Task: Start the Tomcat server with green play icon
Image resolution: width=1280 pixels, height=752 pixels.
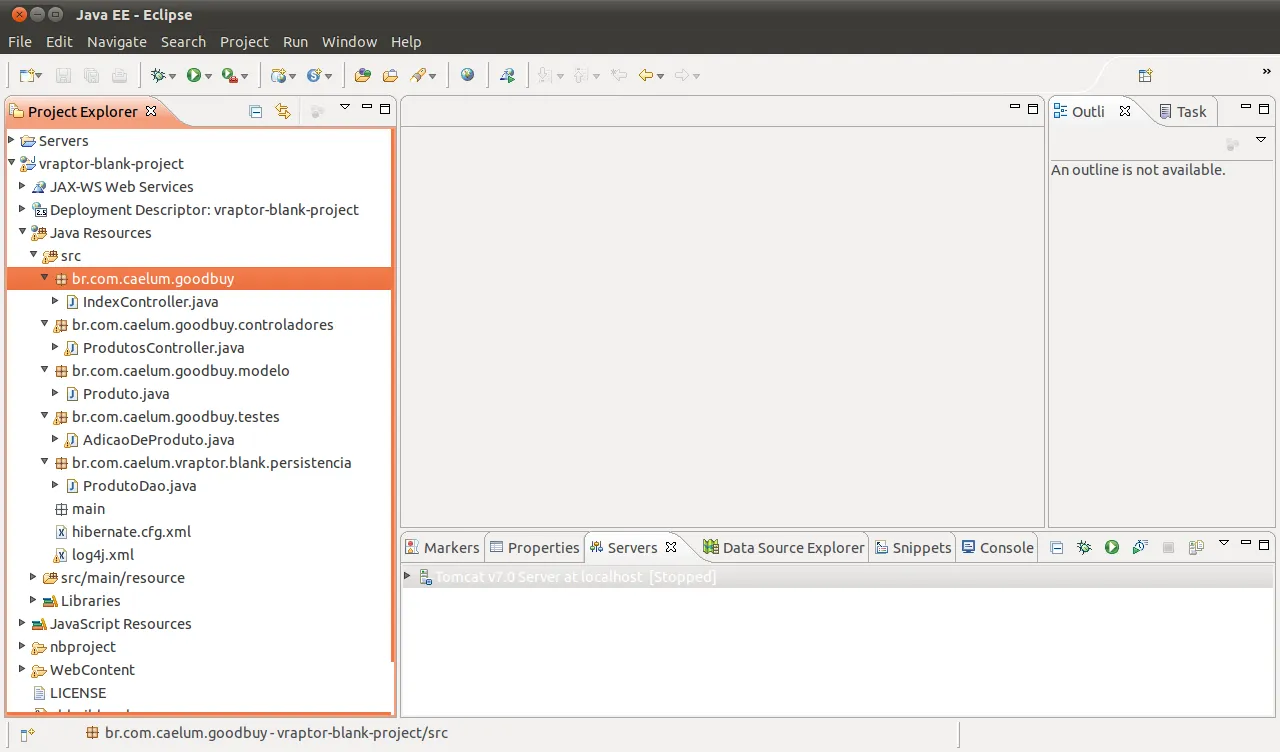Action: click(x=1111, y=547)
